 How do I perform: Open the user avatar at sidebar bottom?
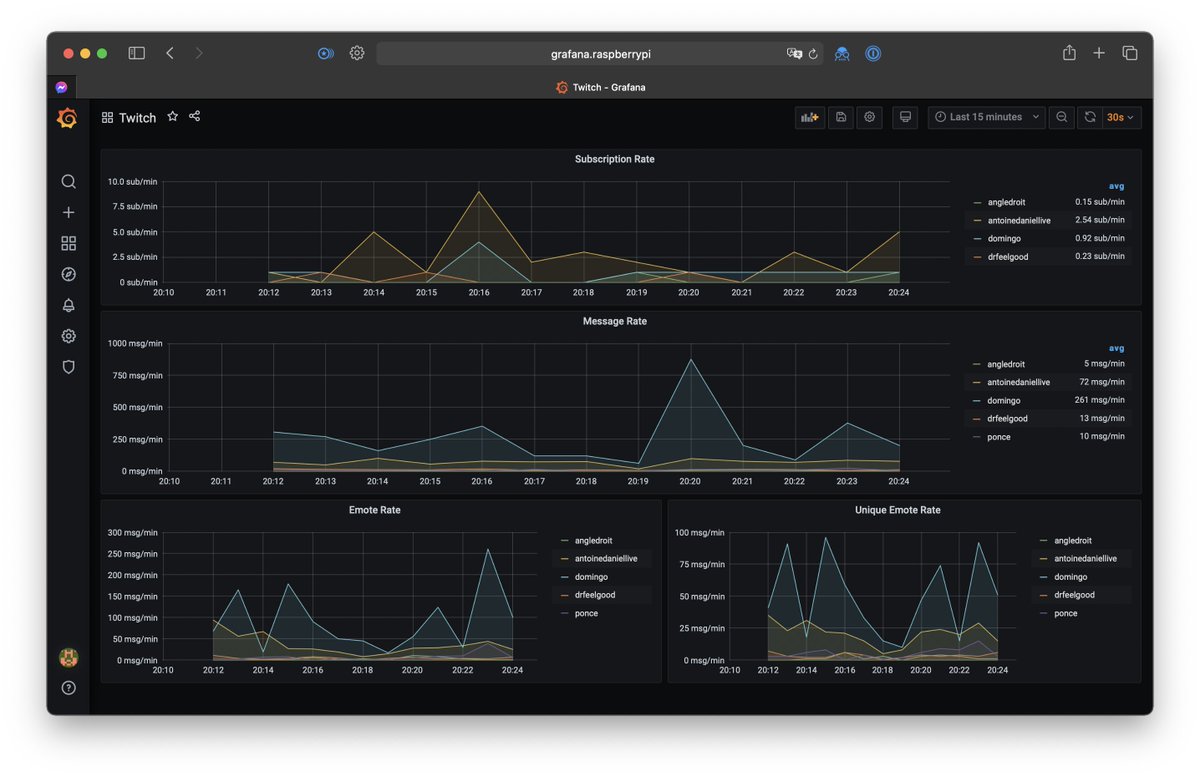click(x=69, y=658)
